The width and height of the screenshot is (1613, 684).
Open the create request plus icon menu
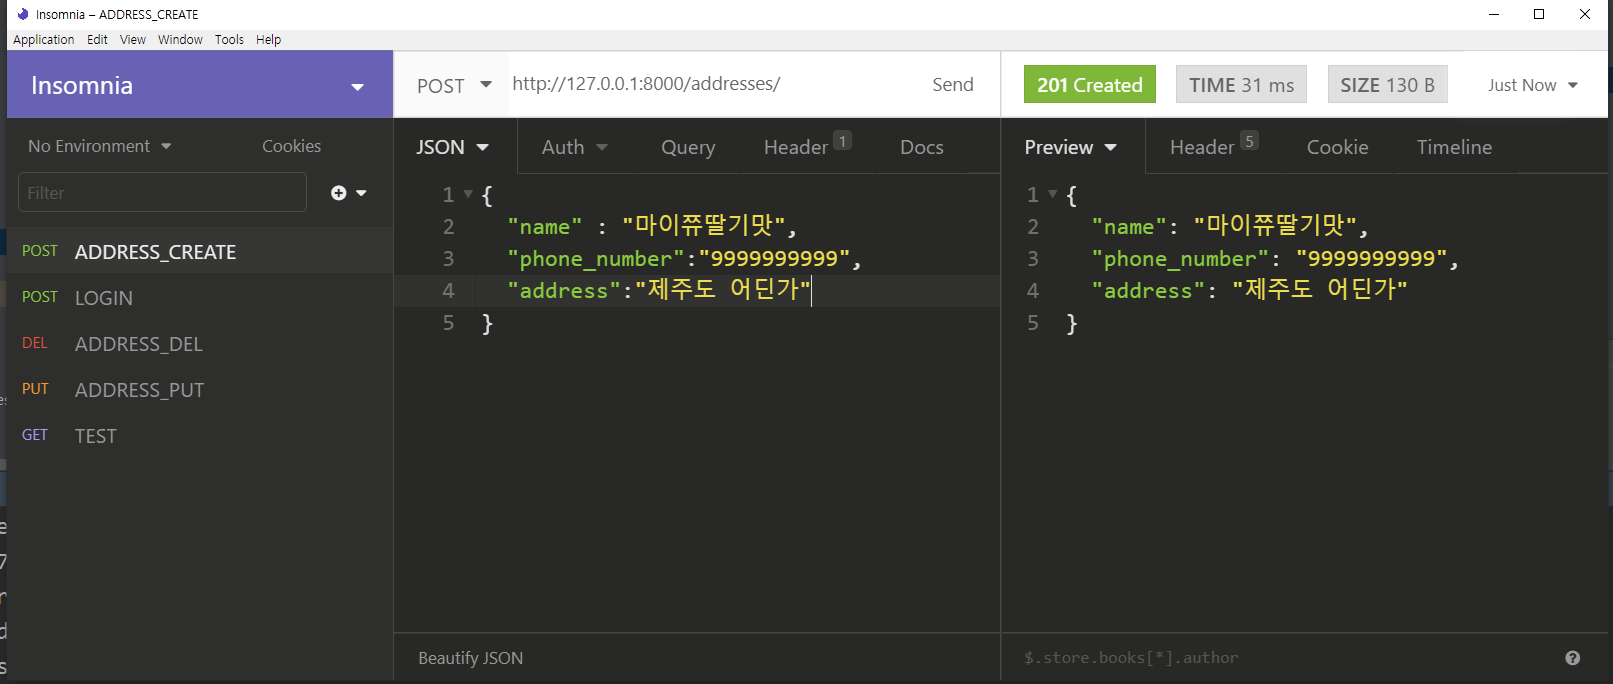pos(348,193)
